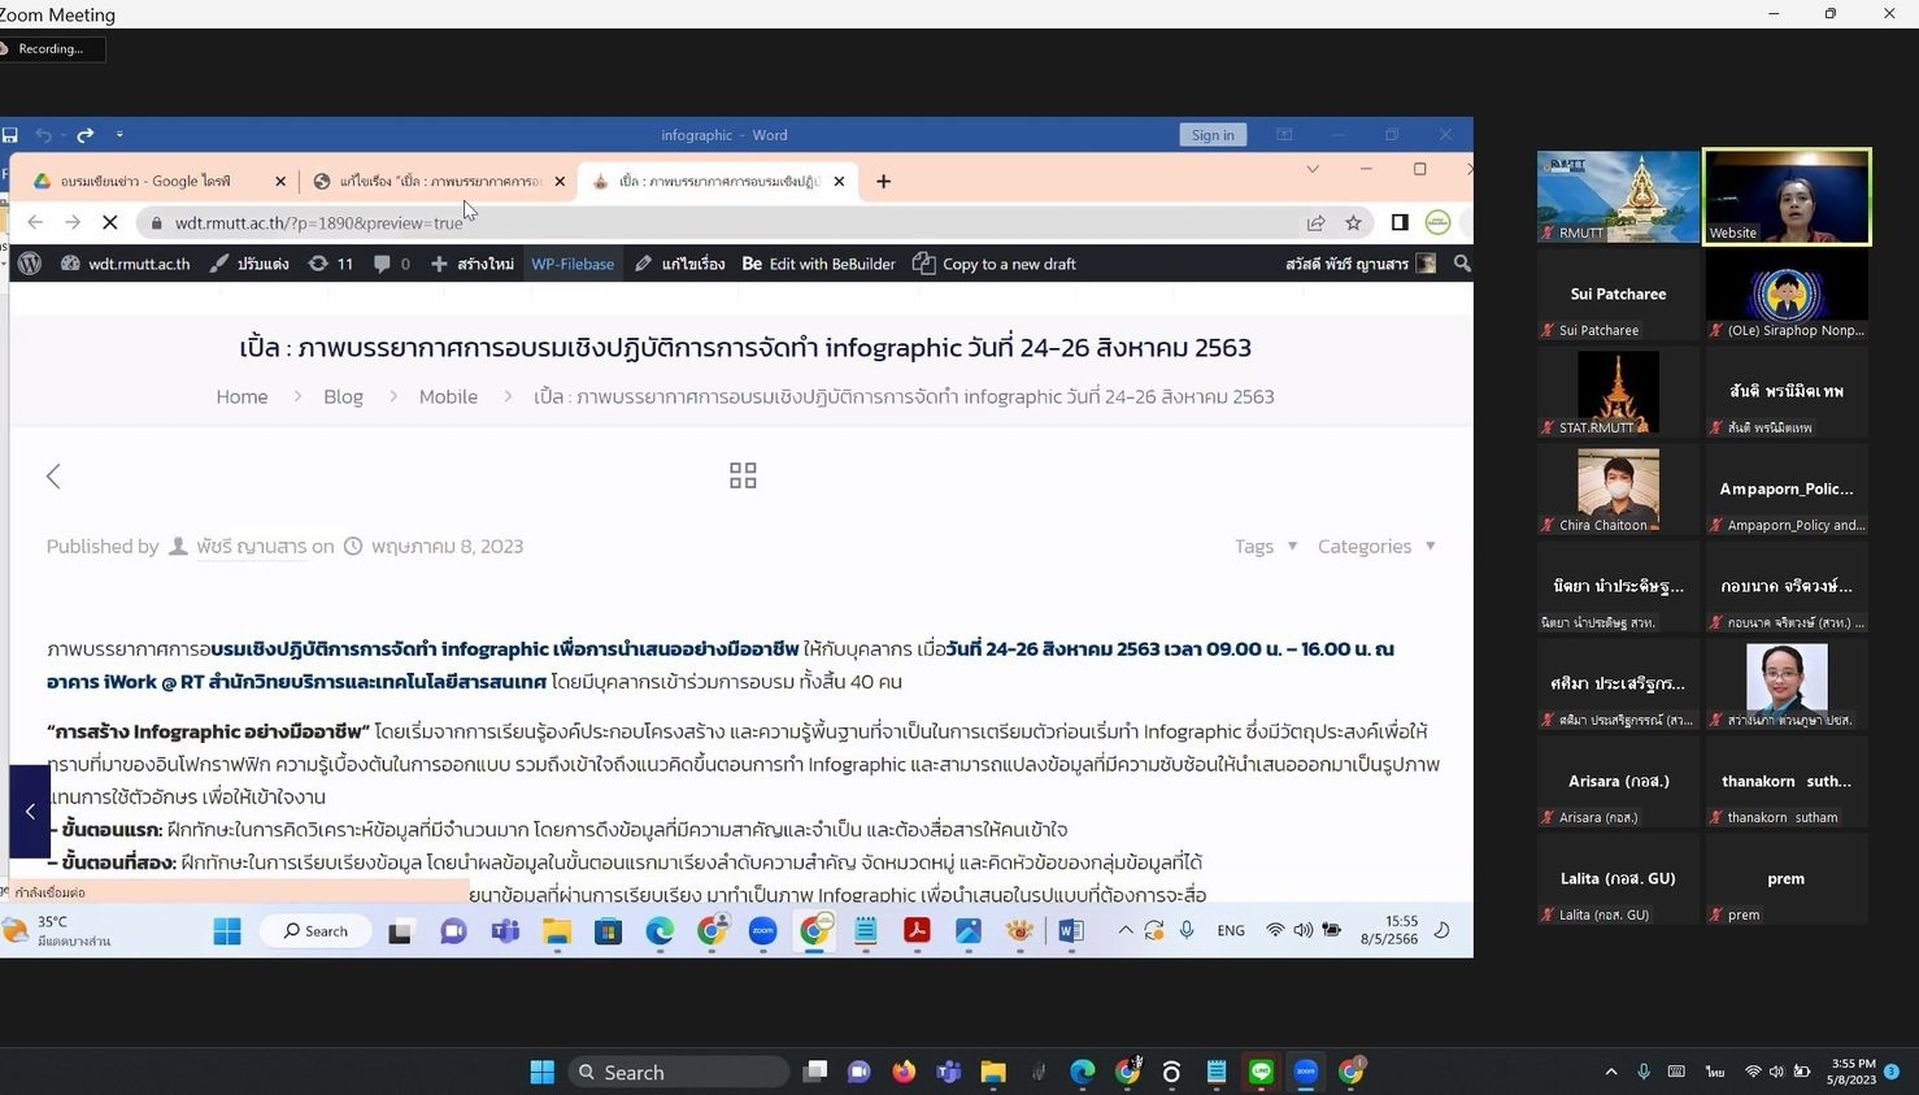This screenshot has height=1095, width=1919.
Task: Click Chrome's forward navigation arrow
Action: click(x=72, y=222)
